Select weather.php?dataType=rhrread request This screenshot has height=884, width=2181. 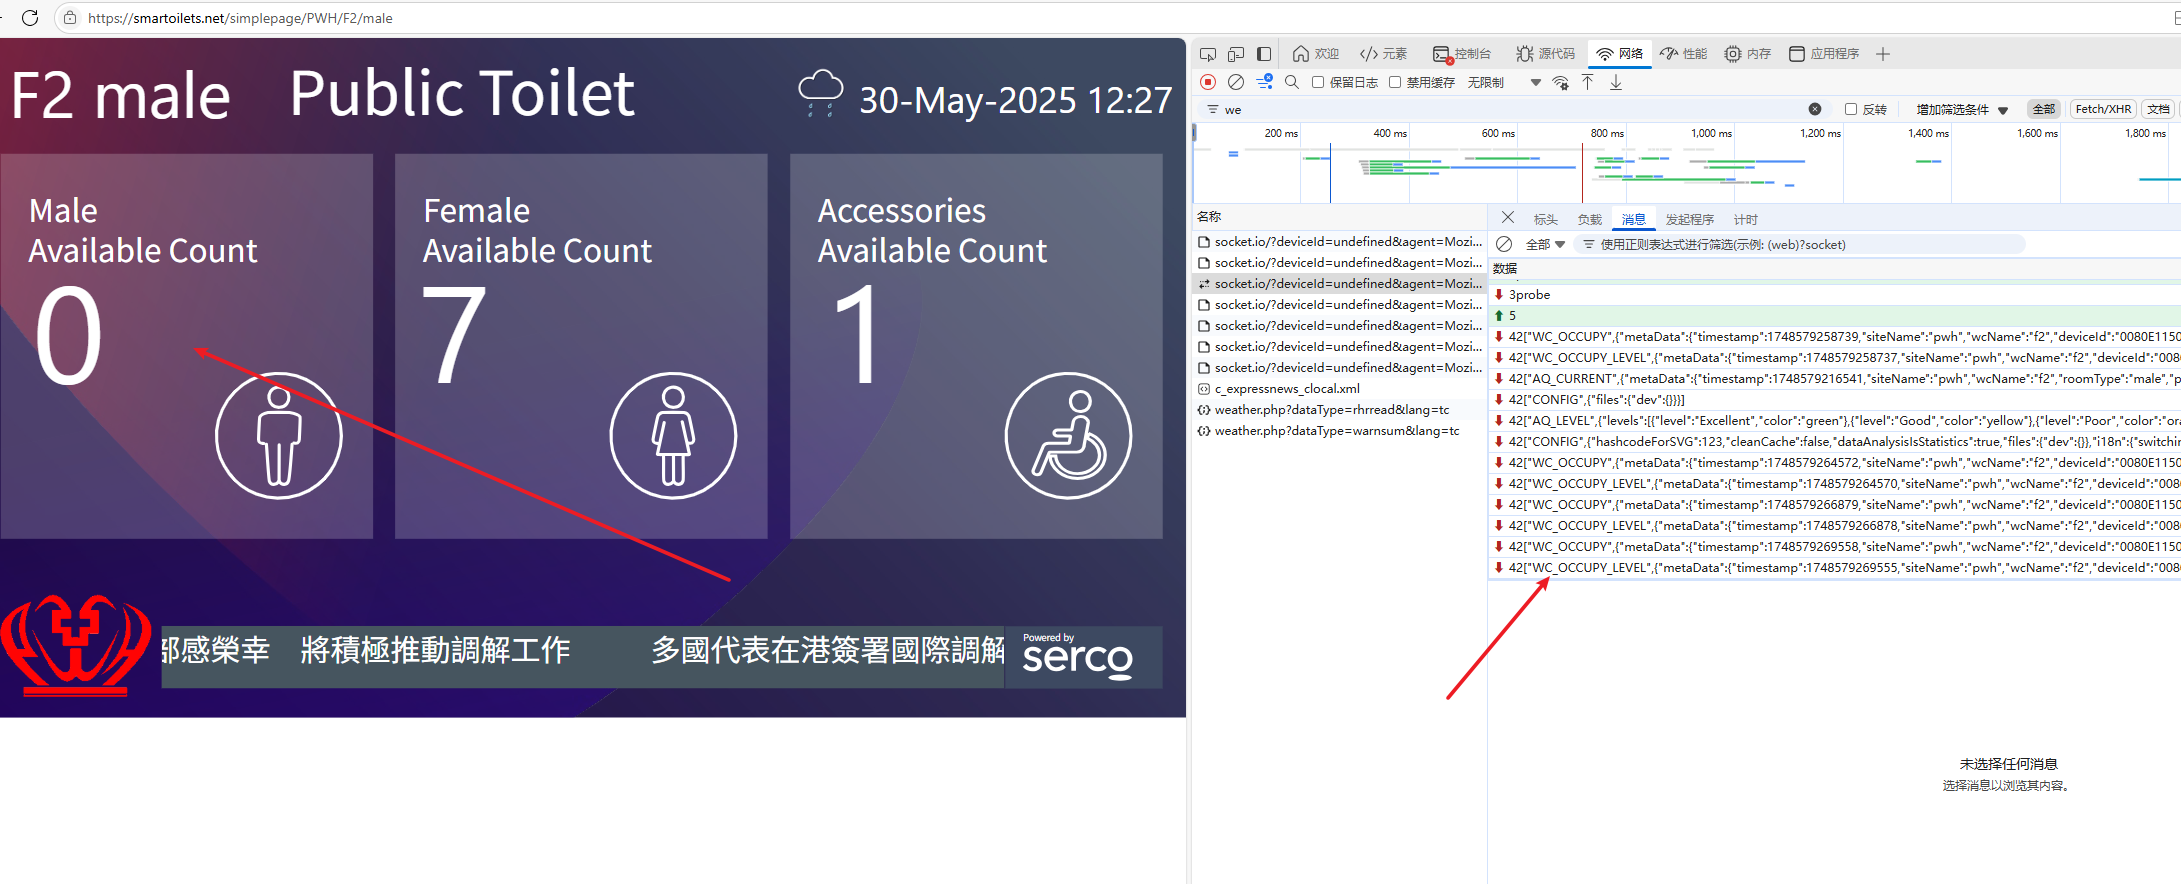tap(1340, 410)
